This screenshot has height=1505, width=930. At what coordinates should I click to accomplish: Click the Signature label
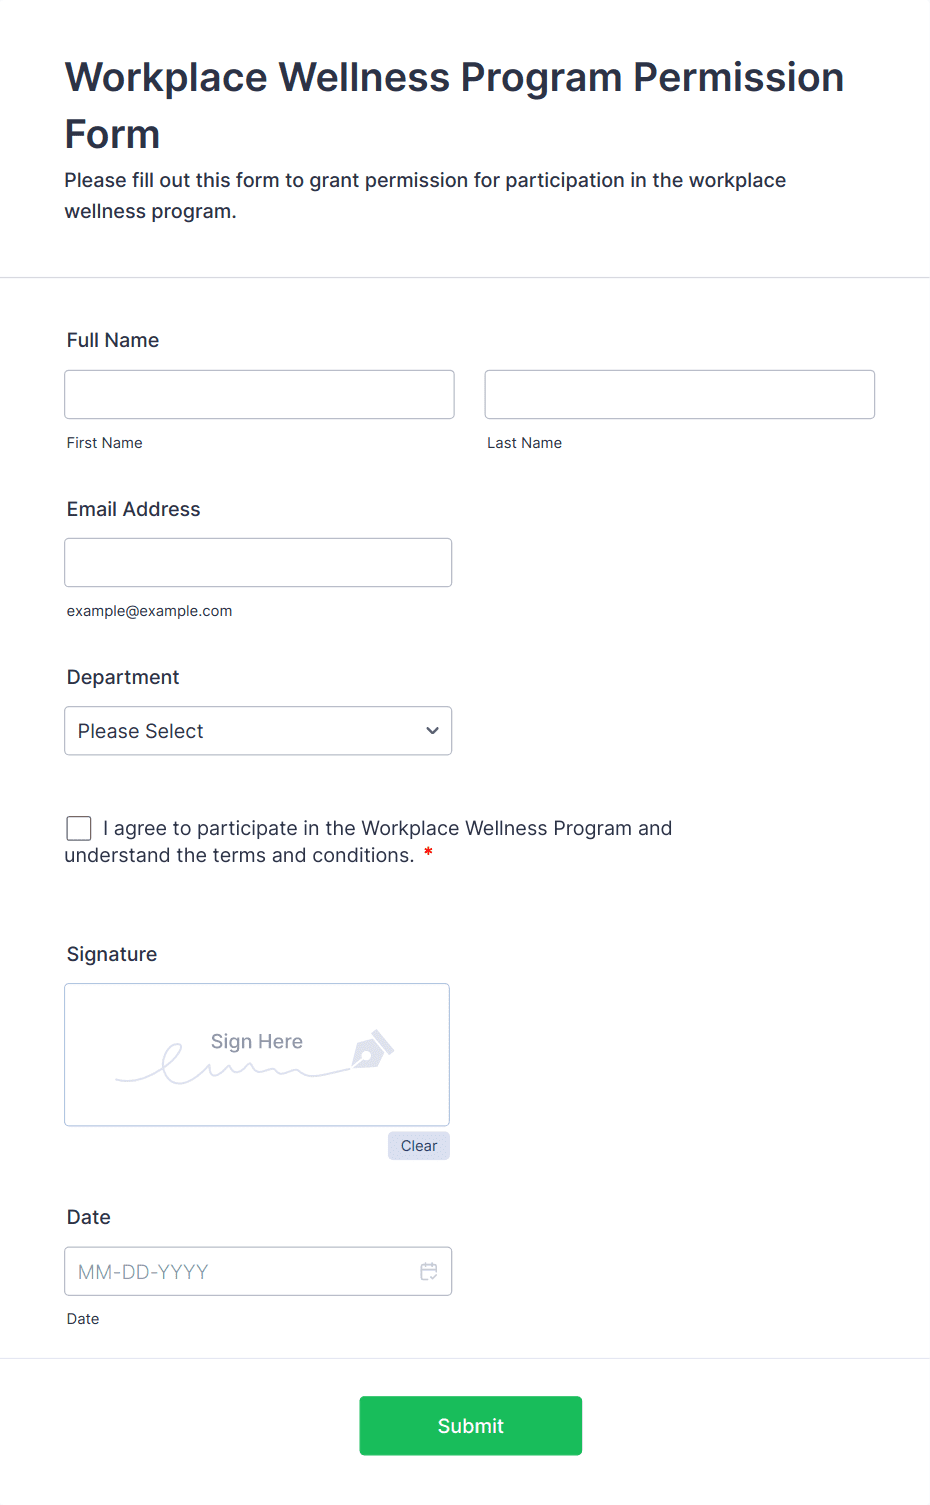112,954
